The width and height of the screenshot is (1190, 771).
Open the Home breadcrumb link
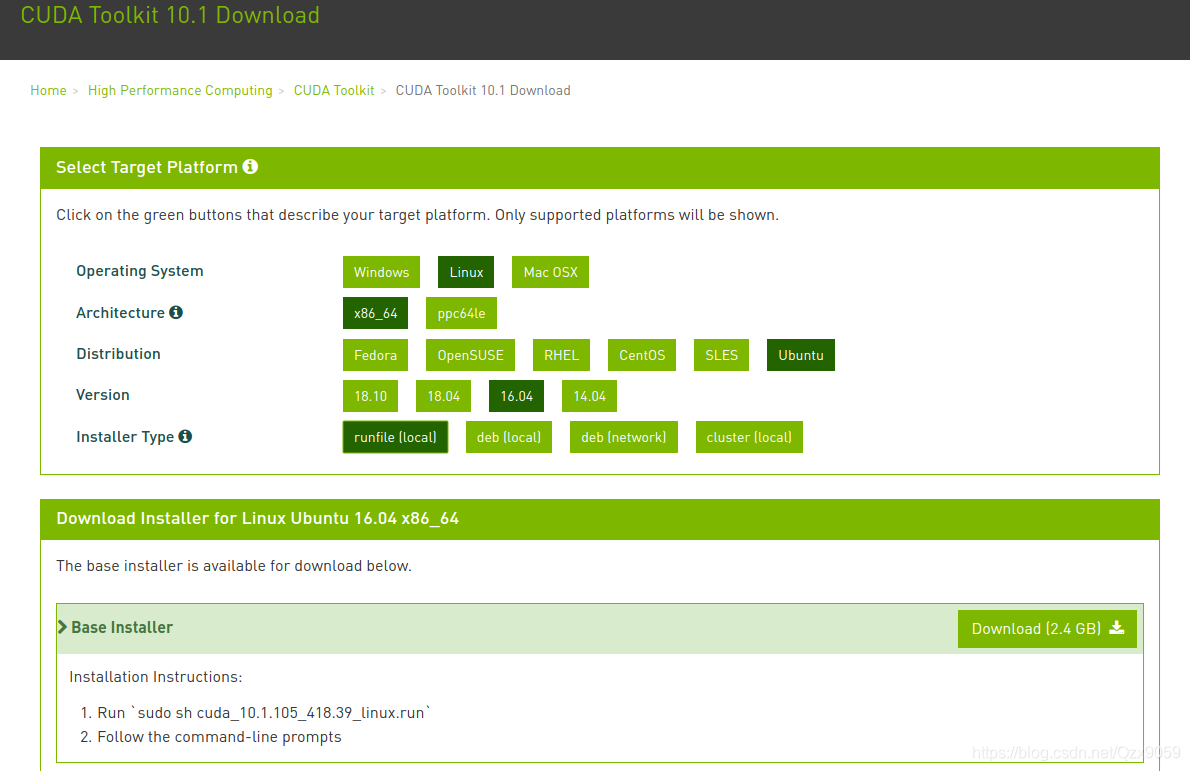click(49, 90)
